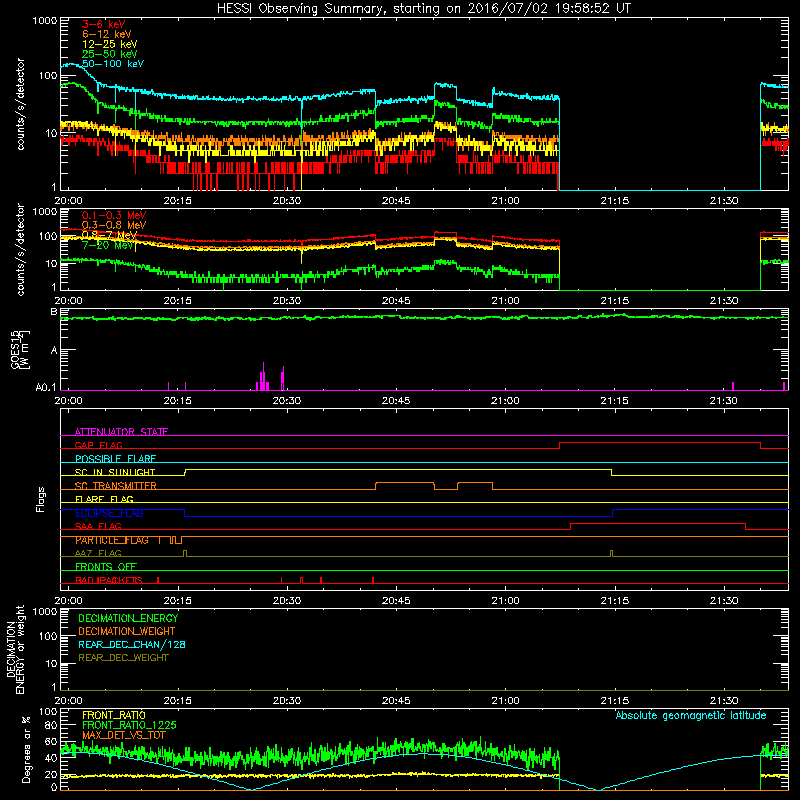This screenshot has width=800, height=800.
Task: Click the tallest magenta GOES spike before 20:30
Action: tap(263, 376)
